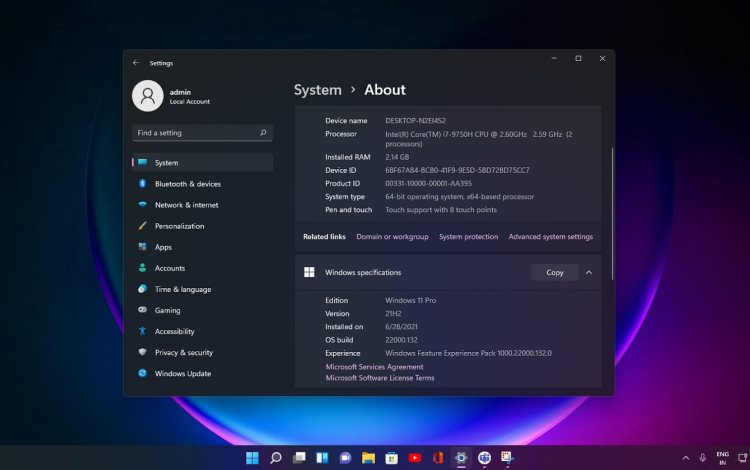Viewport: 750px width, 470px height.
Task: Select the Network & internet icon
Action: pos(143,205)
